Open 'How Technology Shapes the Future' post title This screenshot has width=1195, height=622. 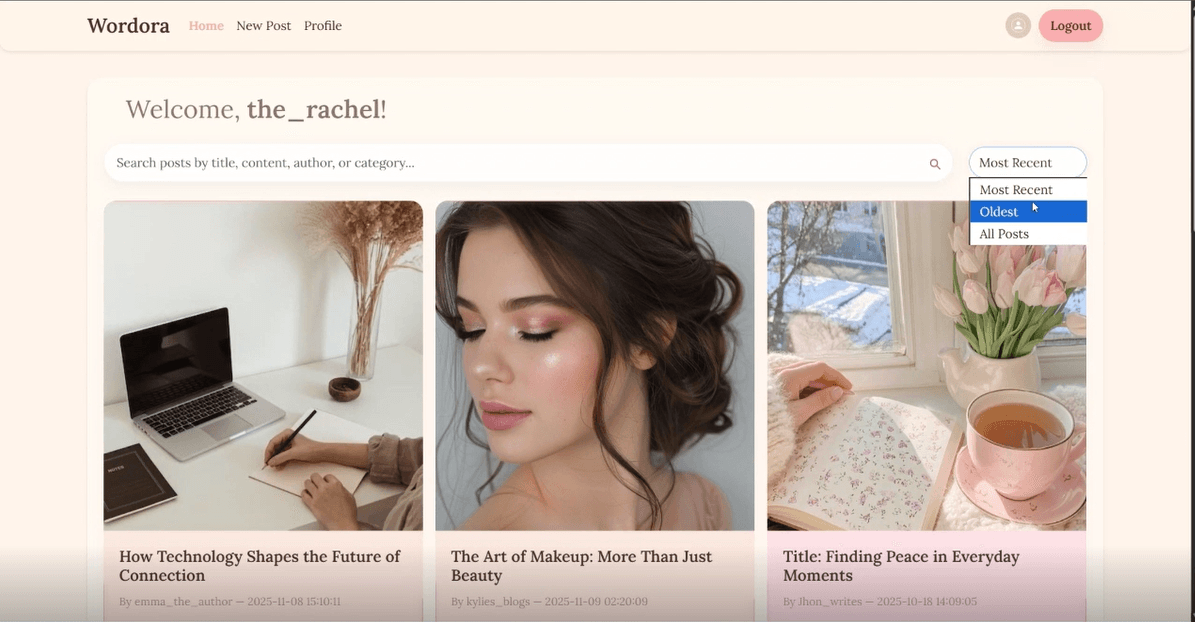tap(259, 566)
